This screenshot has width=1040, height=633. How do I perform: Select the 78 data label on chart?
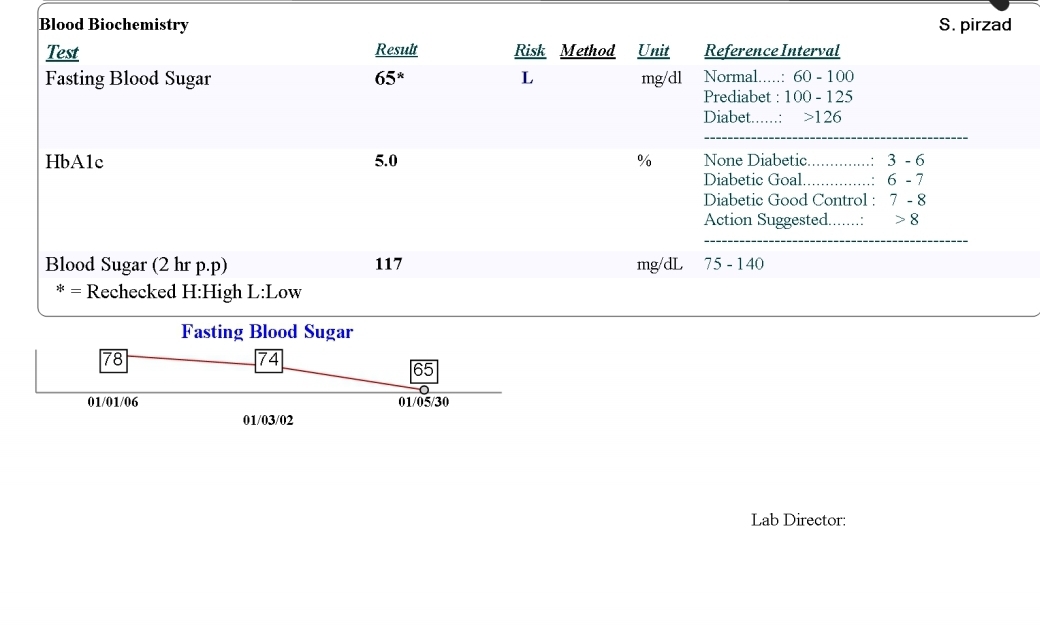pos(113,360)
